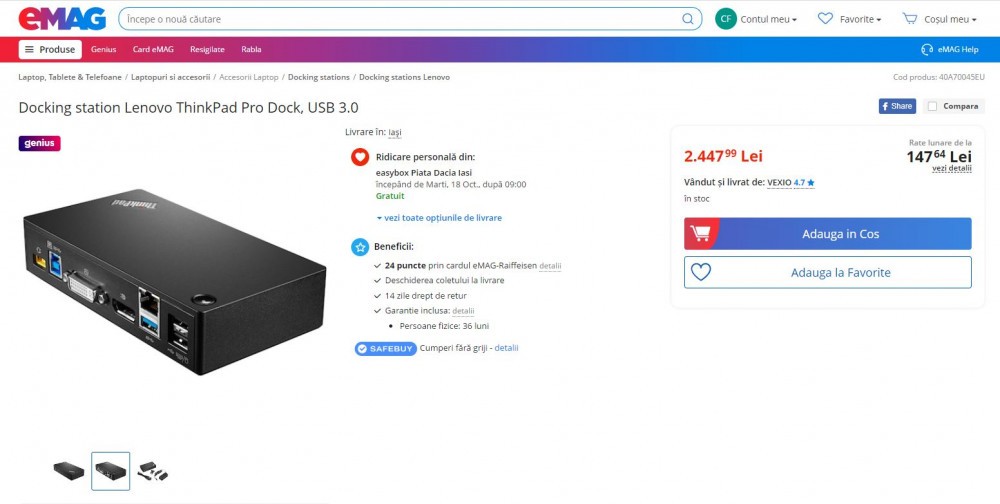Image resolution: width=1000 pixels, height=504 pixels.
Task: Tick the Compara checkbox
Action: pos(932,106)
